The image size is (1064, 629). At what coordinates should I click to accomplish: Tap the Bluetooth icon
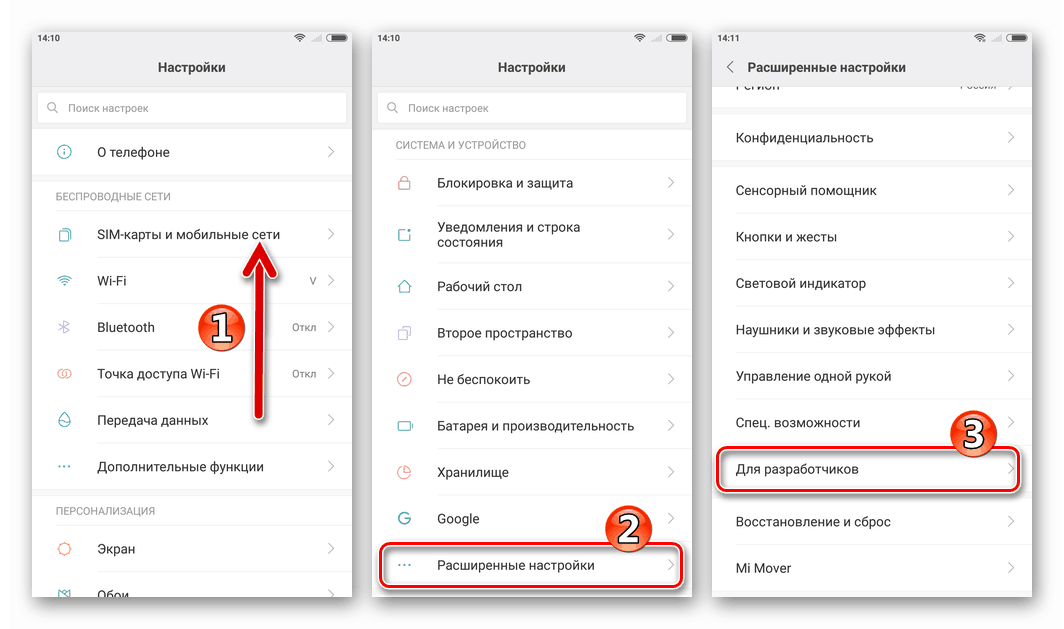pyautogui.click(x=64, y=327)
